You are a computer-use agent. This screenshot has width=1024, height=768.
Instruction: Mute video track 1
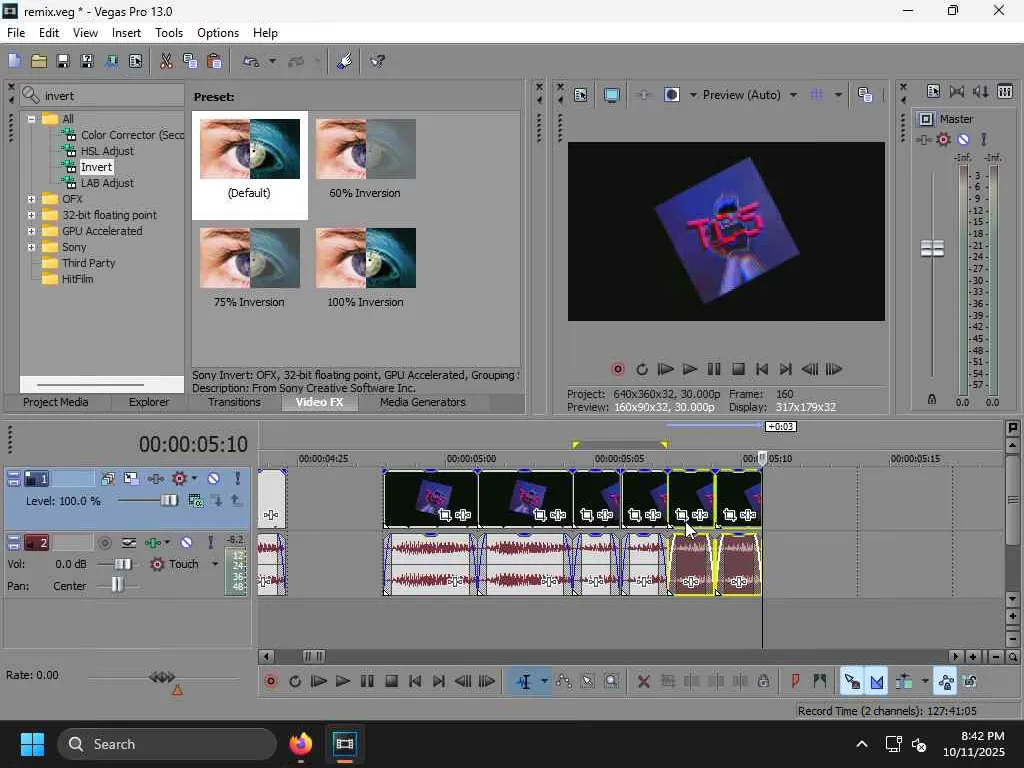pyautogui.click(x=214, y=479)
